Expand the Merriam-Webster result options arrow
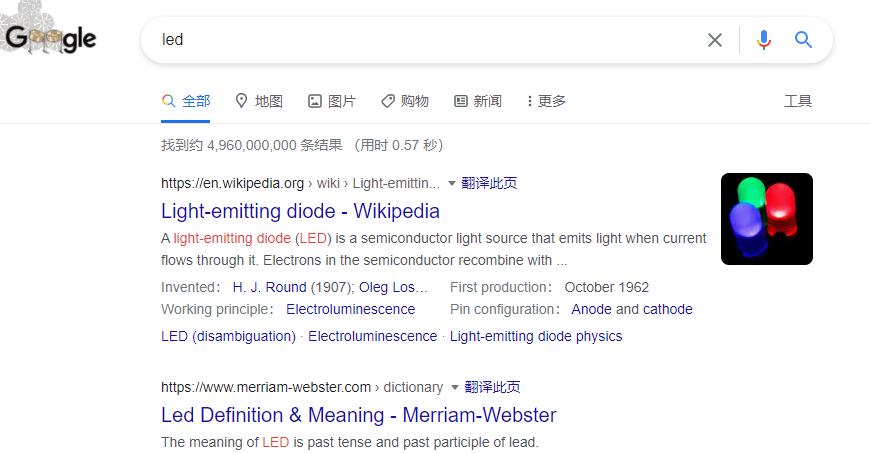The width and height of the screenshot is (870, 453). (455, 387)
